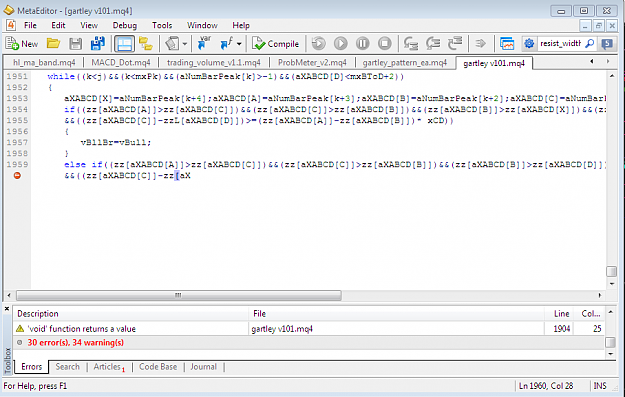Screen dimensions: 625x397
Task: Click the editor scroll left arrow
Action: [x=9, y=295]
